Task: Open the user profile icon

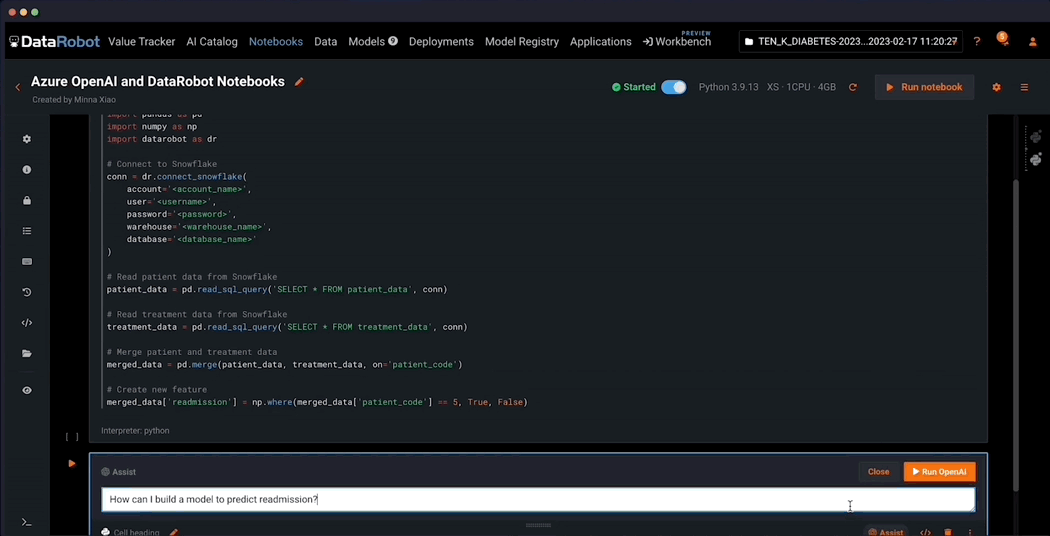Action: pos(1033,42)
